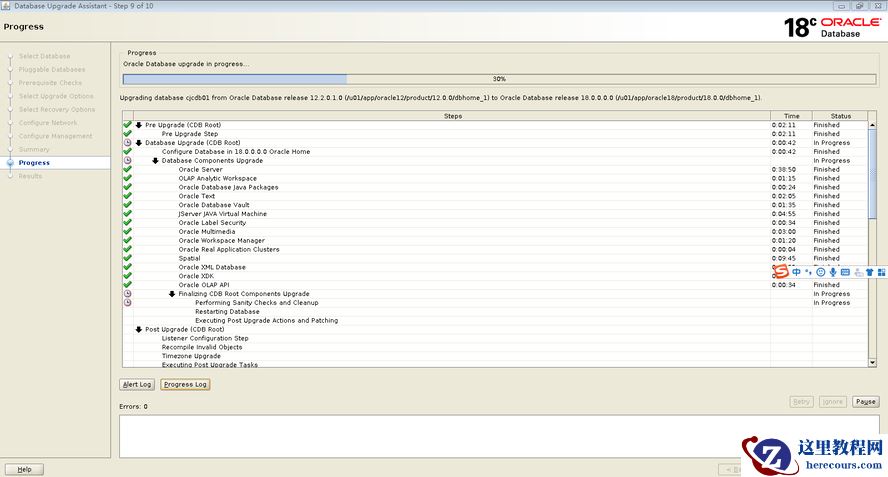888x477 pixels.
Task: Click checkmark next to Oracle Database Vault
Action: coord(127,205)
